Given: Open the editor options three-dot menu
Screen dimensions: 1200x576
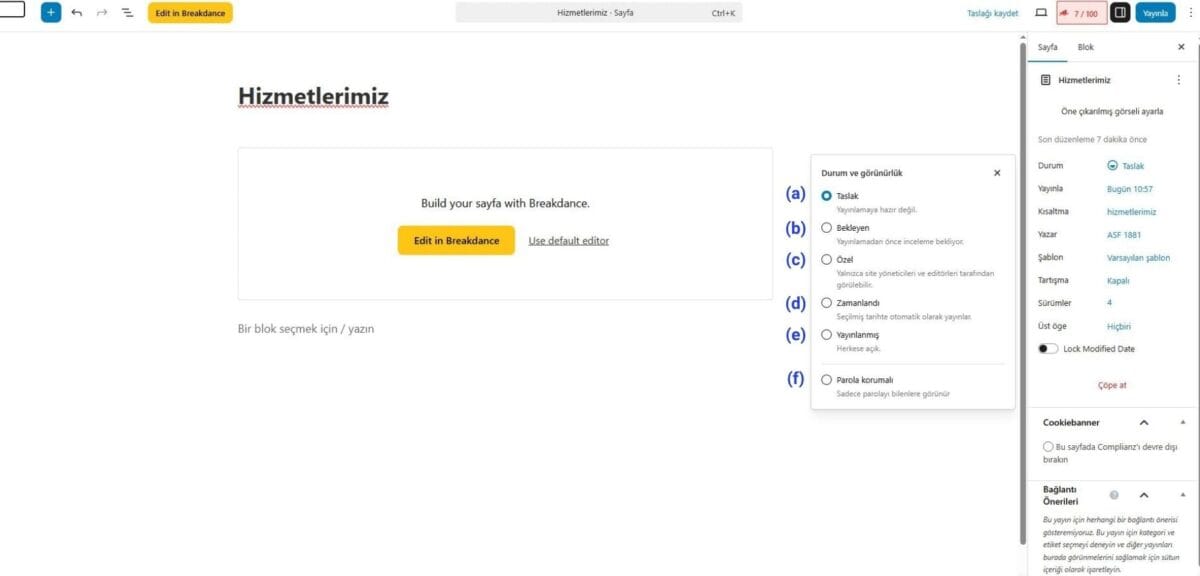Looking at the screenshot, I should tap(1188, 13).
